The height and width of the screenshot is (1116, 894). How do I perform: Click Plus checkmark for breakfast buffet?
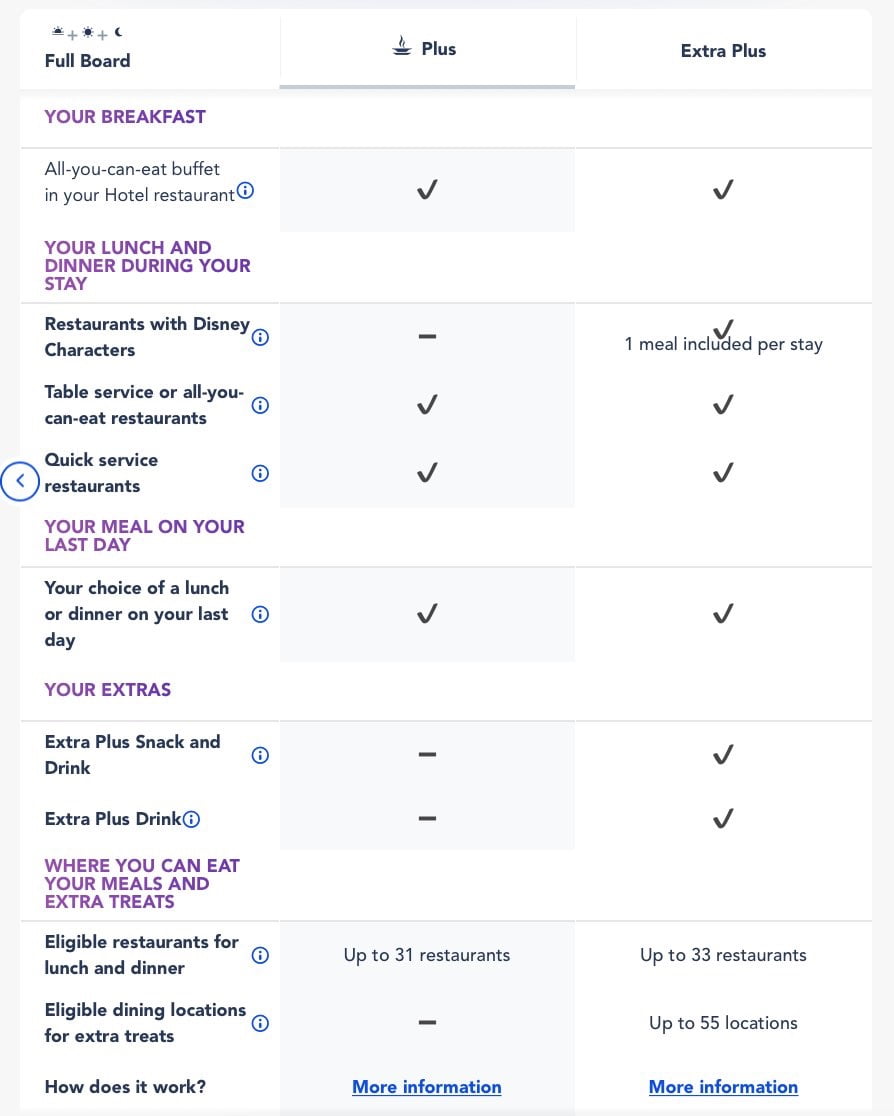coord(427,190)
